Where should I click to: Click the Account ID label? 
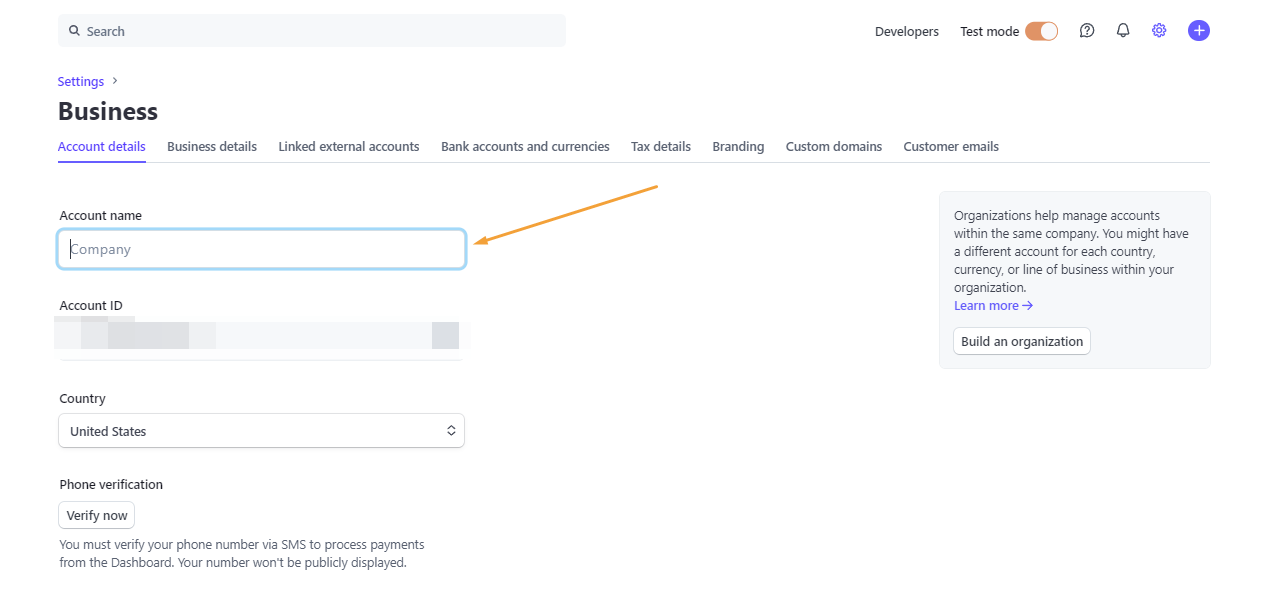click(x=91, y=305)
